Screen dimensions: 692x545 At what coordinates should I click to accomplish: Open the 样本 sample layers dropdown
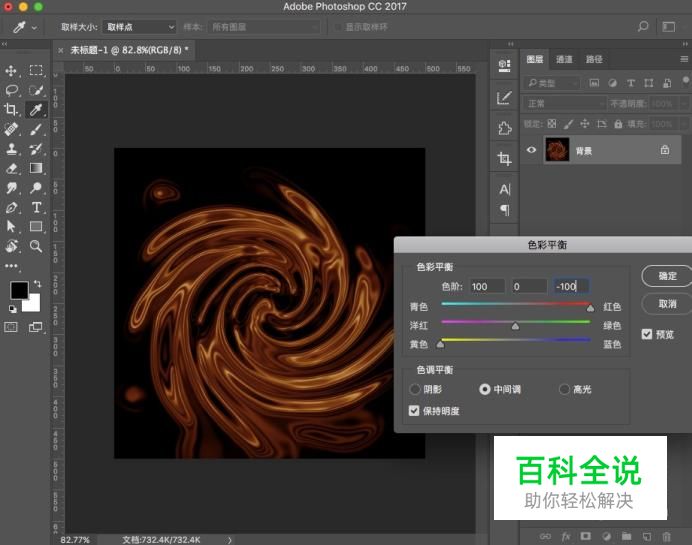[x=264, y=27]
